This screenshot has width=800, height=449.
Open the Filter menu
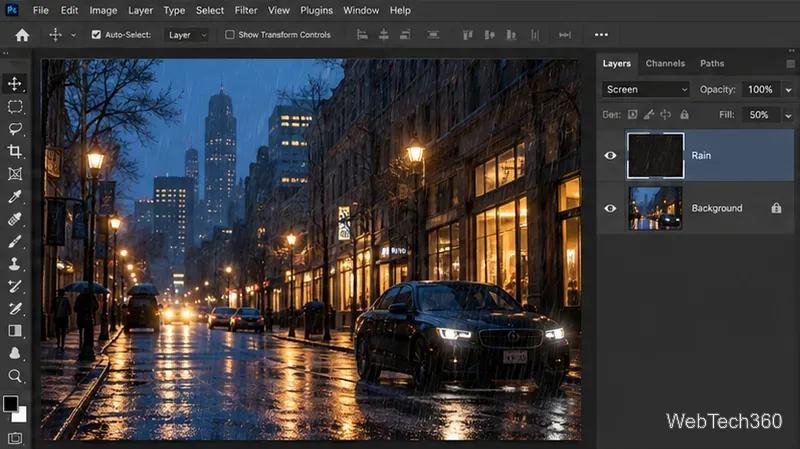click(x=246, y=10)
